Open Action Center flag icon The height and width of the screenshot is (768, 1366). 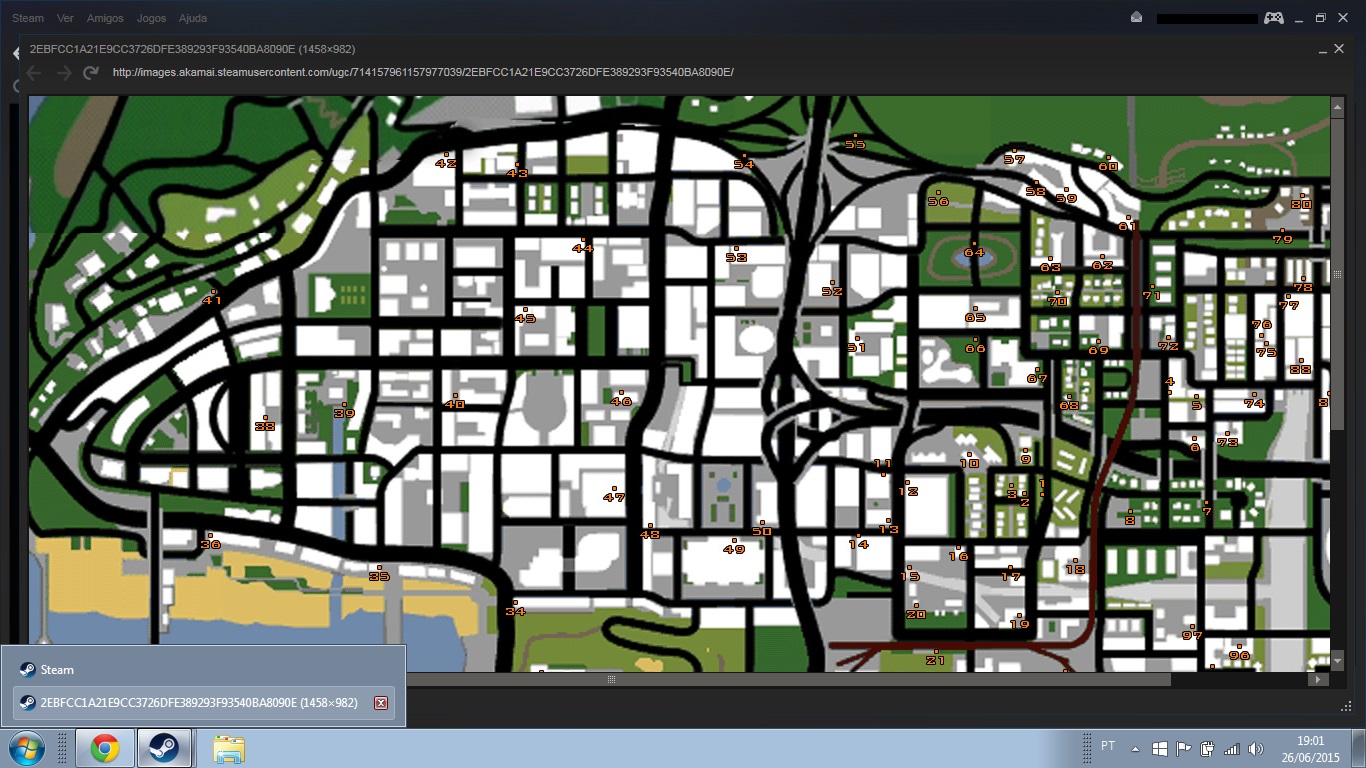point(1184,748)
